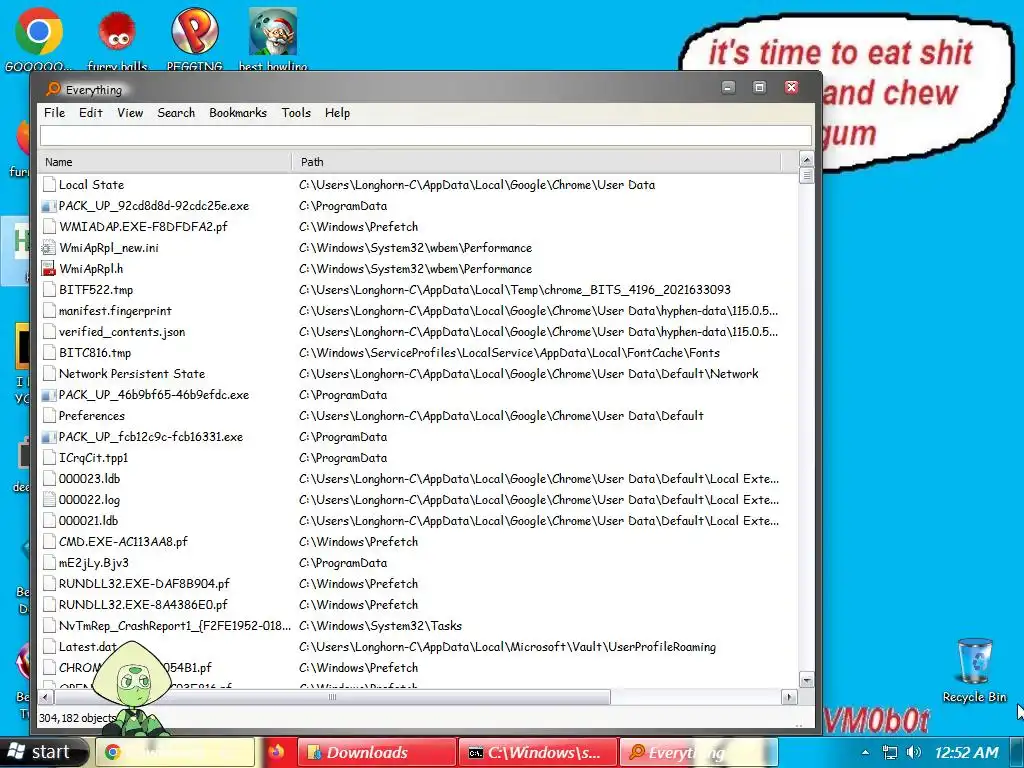
Task: Click the 12:52 AM taskbar clock
Action: (966, 752)
